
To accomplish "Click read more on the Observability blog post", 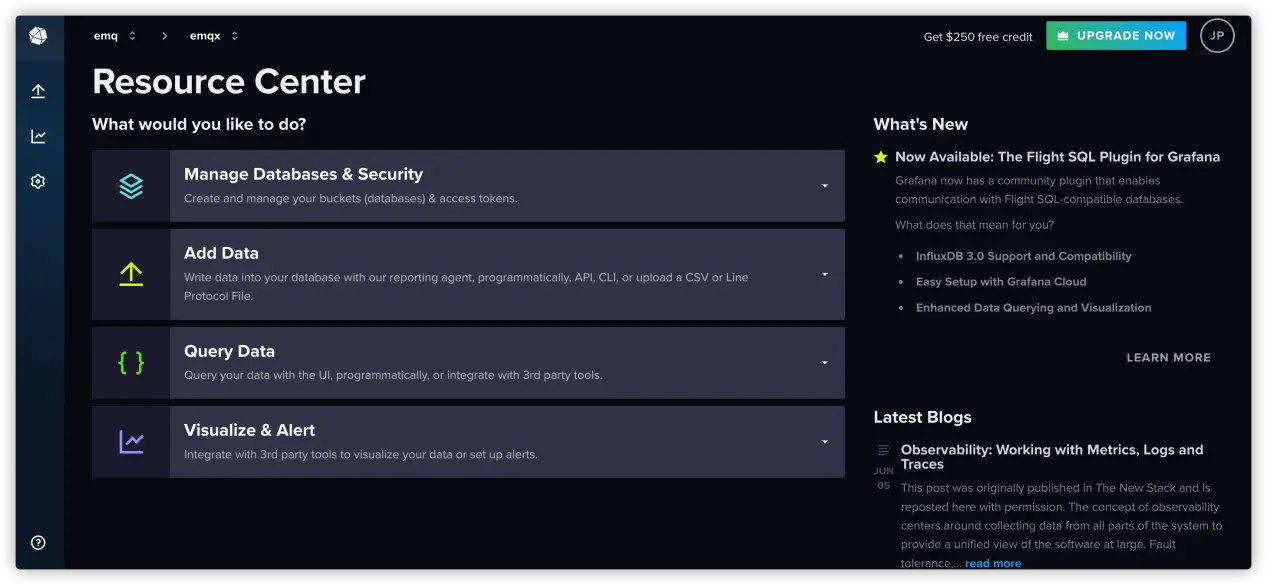I will (x=992, y=563).
